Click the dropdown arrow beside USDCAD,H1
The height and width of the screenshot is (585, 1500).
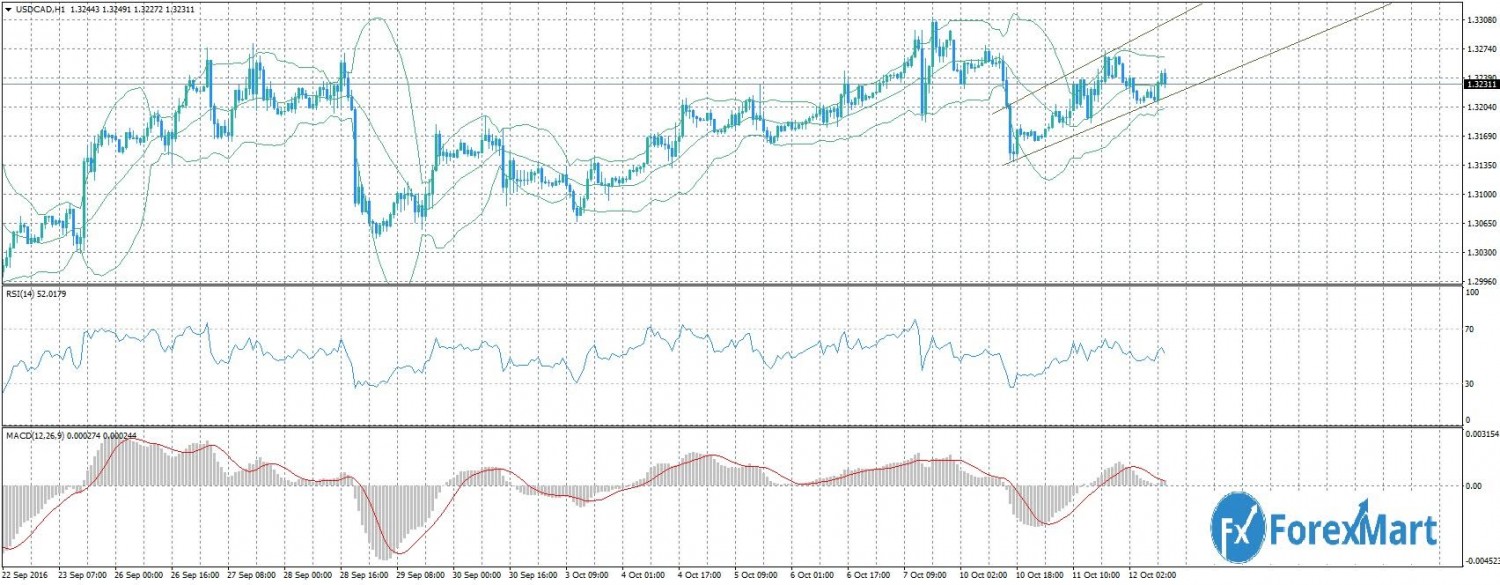(8, 9)
